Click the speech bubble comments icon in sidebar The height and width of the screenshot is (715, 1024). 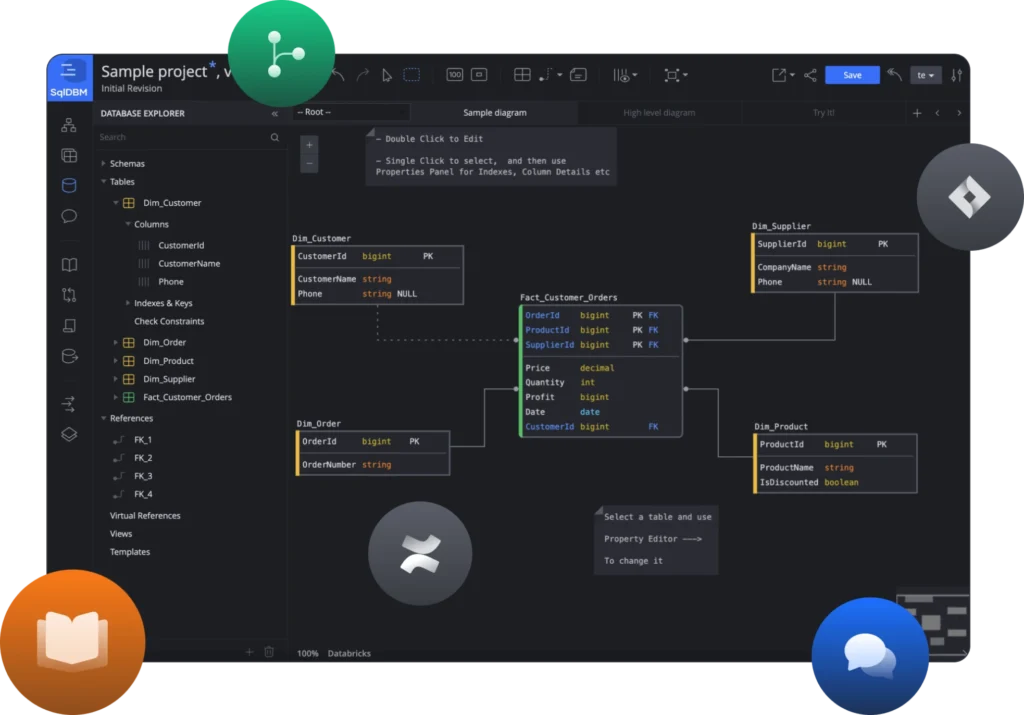(x=69, y=216)
